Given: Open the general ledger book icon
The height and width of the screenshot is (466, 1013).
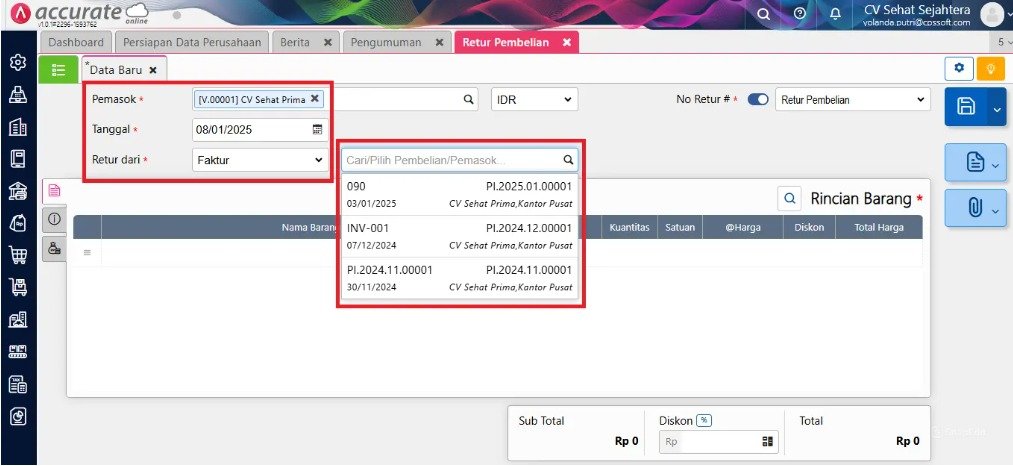Looking at the screenshot, I should pos(18,158).
